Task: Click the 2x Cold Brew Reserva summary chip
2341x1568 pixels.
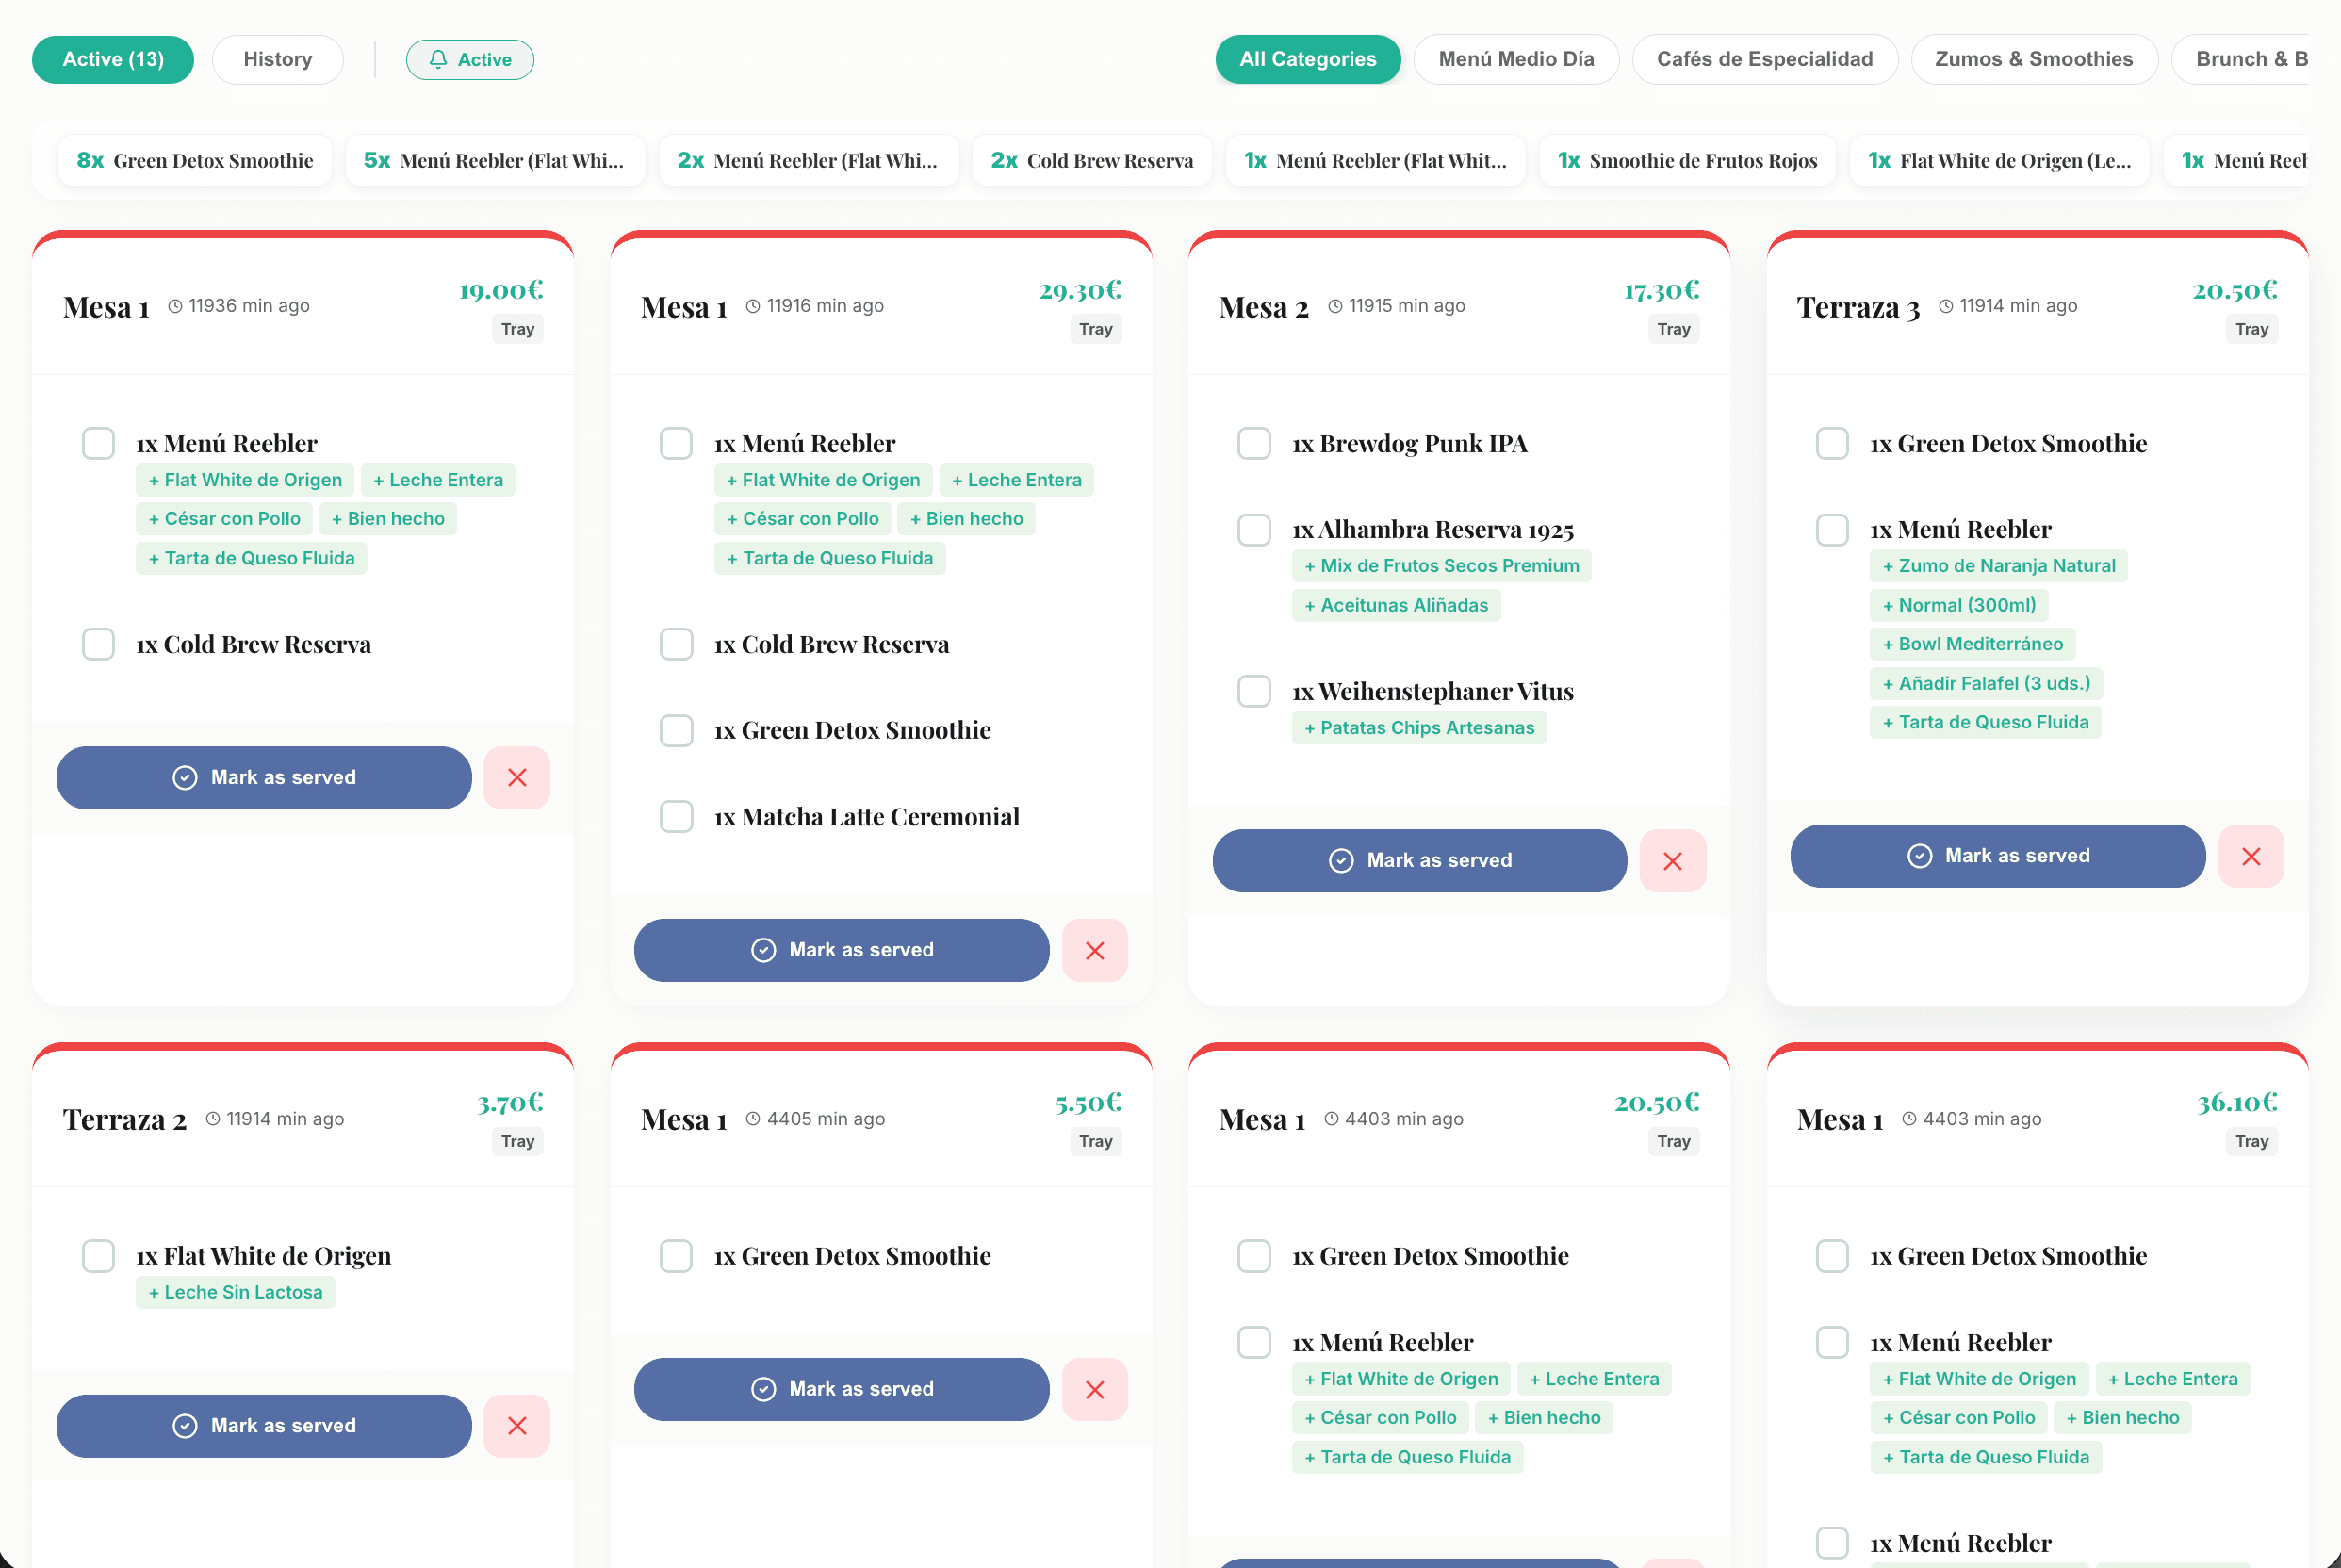Action: [x=1091, y=160]
